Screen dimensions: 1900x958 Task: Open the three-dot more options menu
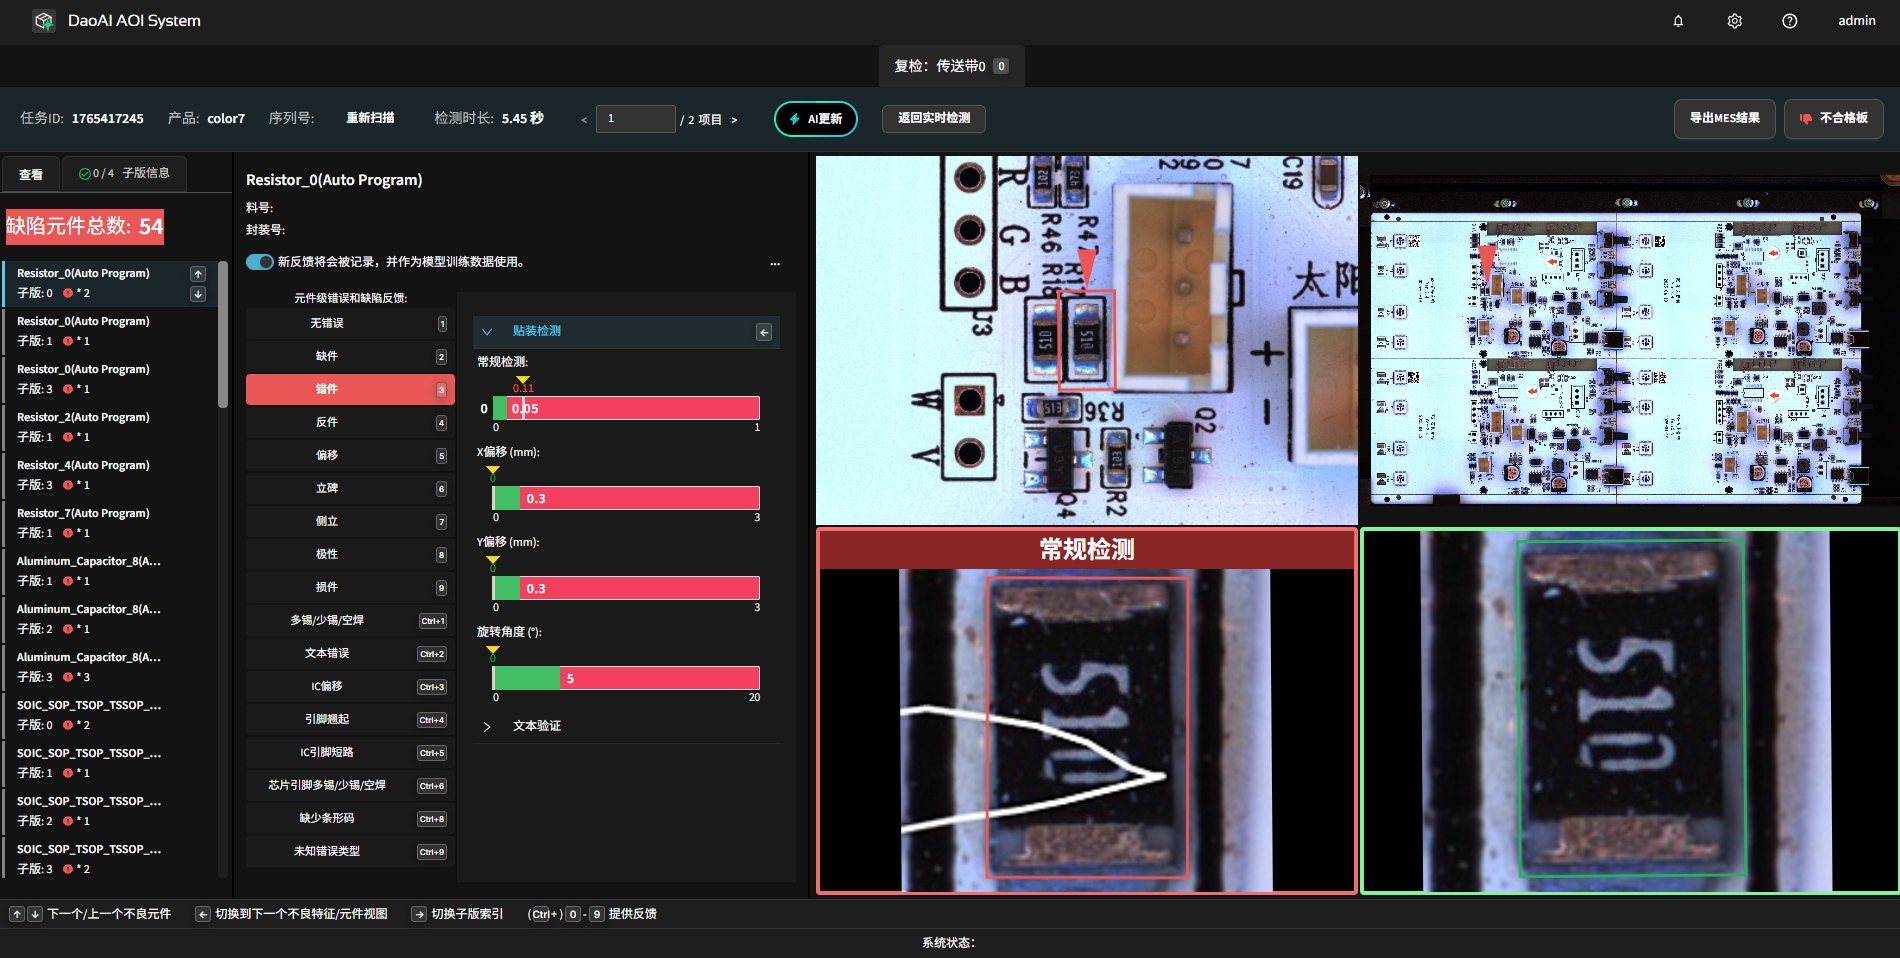(775, 264)
